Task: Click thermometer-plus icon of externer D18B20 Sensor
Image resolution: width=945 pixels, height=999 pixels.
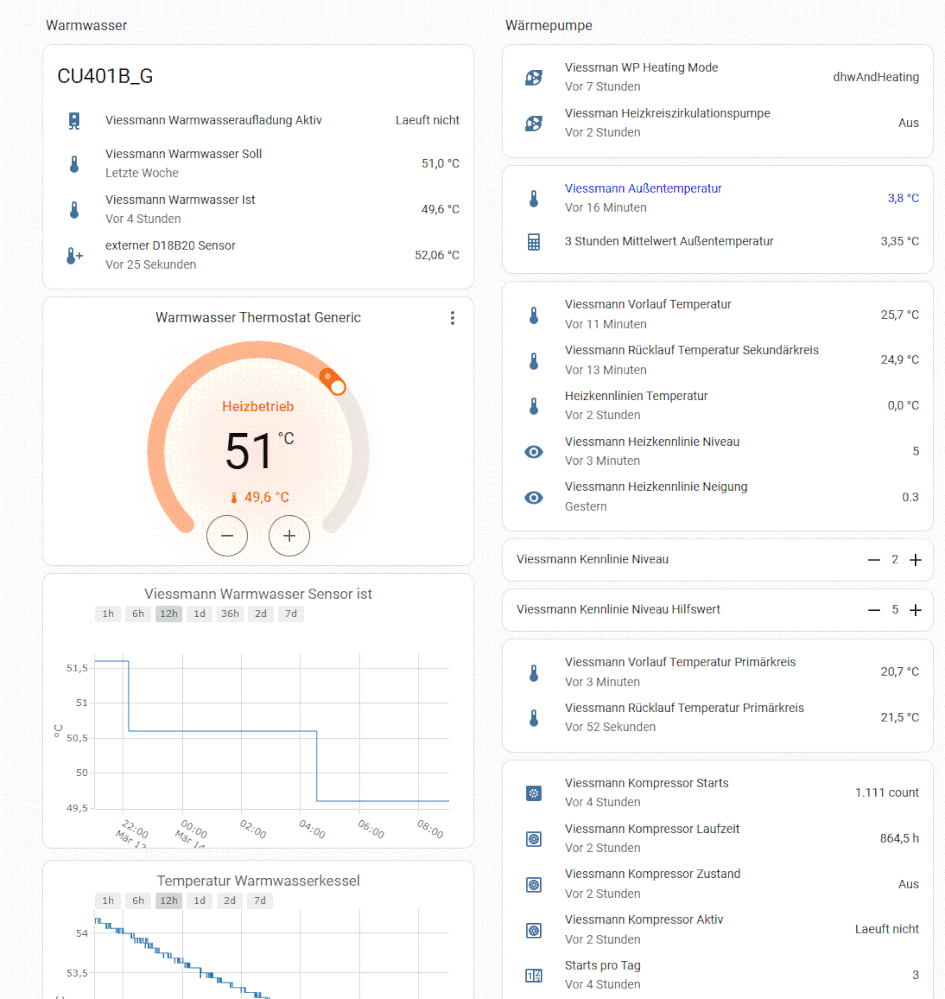Action: (75, 255)
